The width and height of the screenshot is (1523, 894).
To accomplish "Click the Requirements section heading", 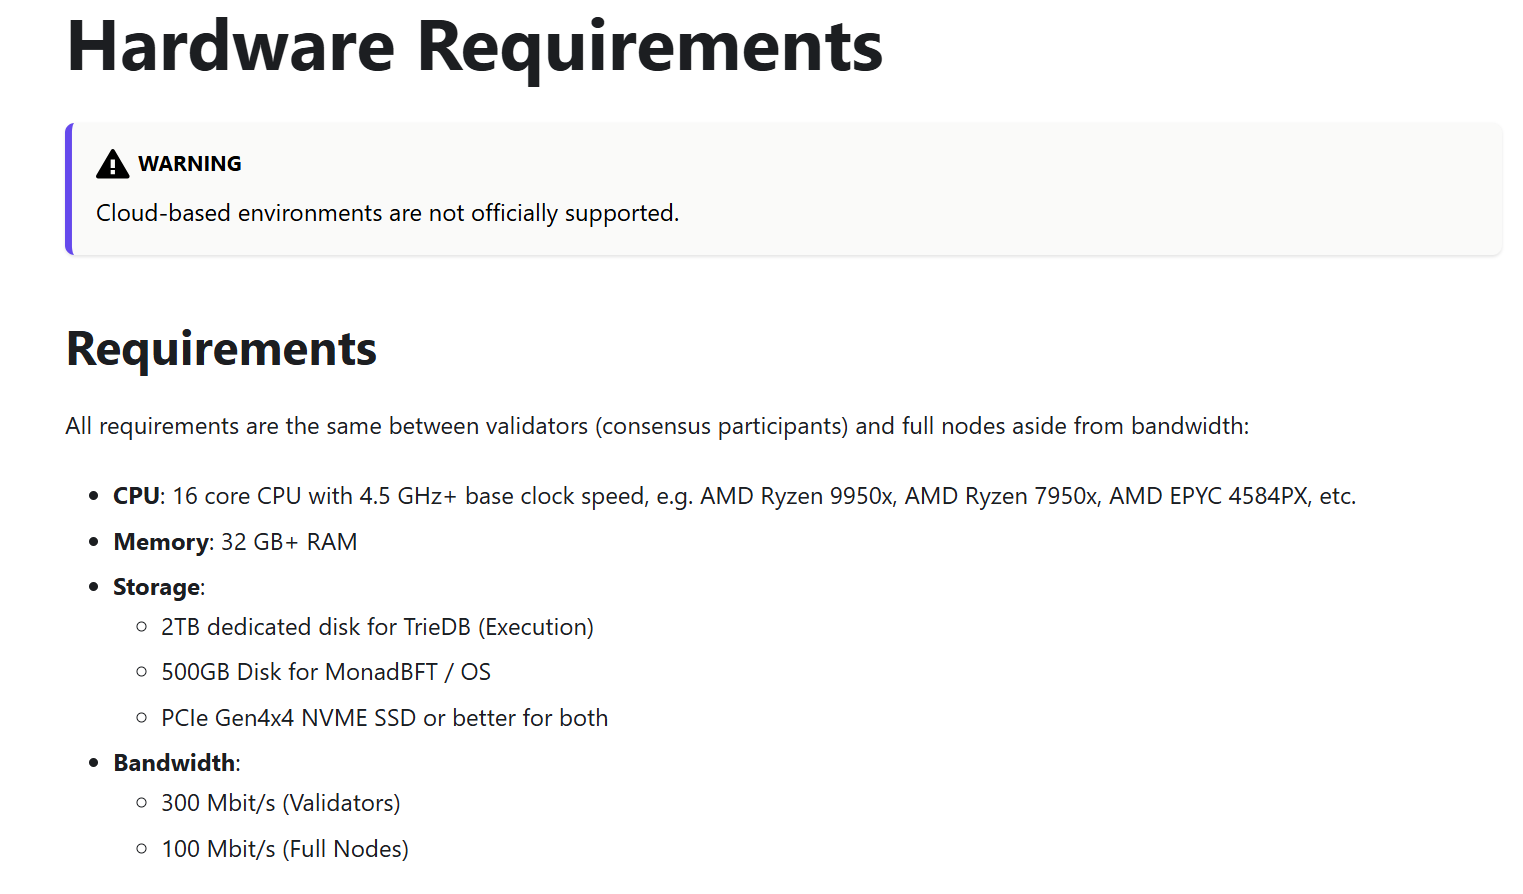I will click(x=221, y=349).
